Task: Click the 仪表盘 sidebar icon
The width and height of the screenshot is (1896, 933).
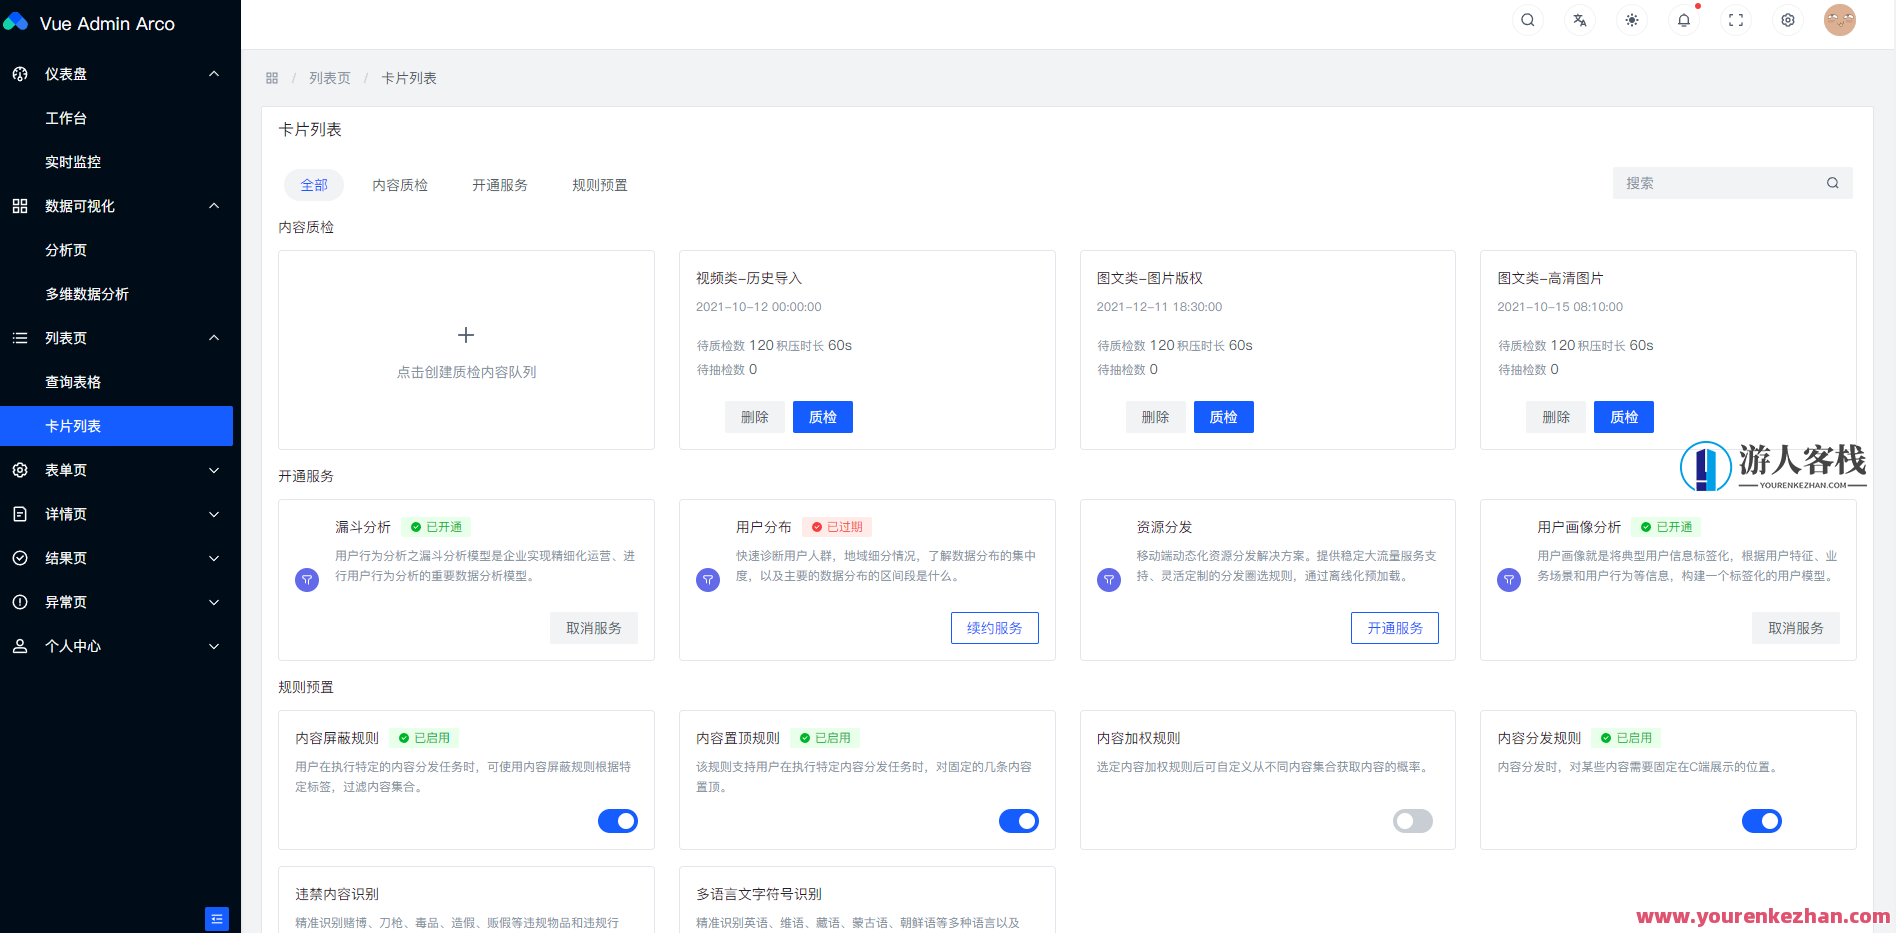Action: pos(20,73)
